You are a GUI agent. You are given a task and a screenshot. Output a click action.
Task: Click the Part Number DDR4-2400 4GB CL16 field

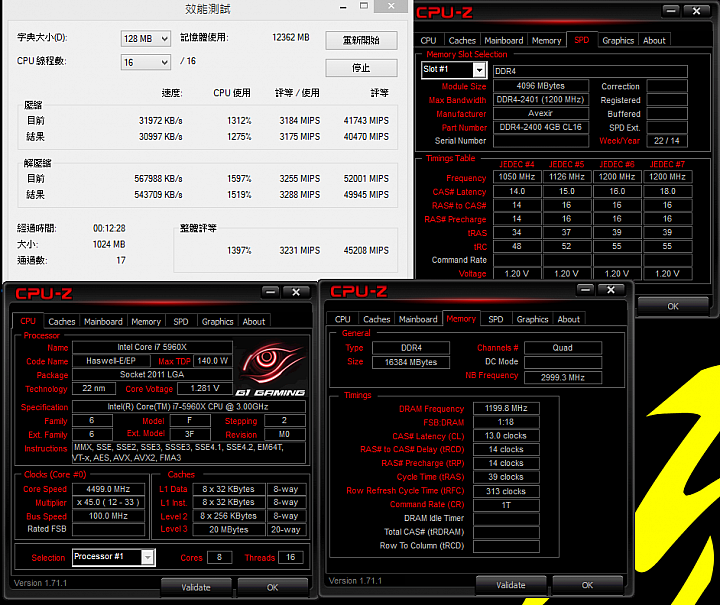click(x=540, y=127)
